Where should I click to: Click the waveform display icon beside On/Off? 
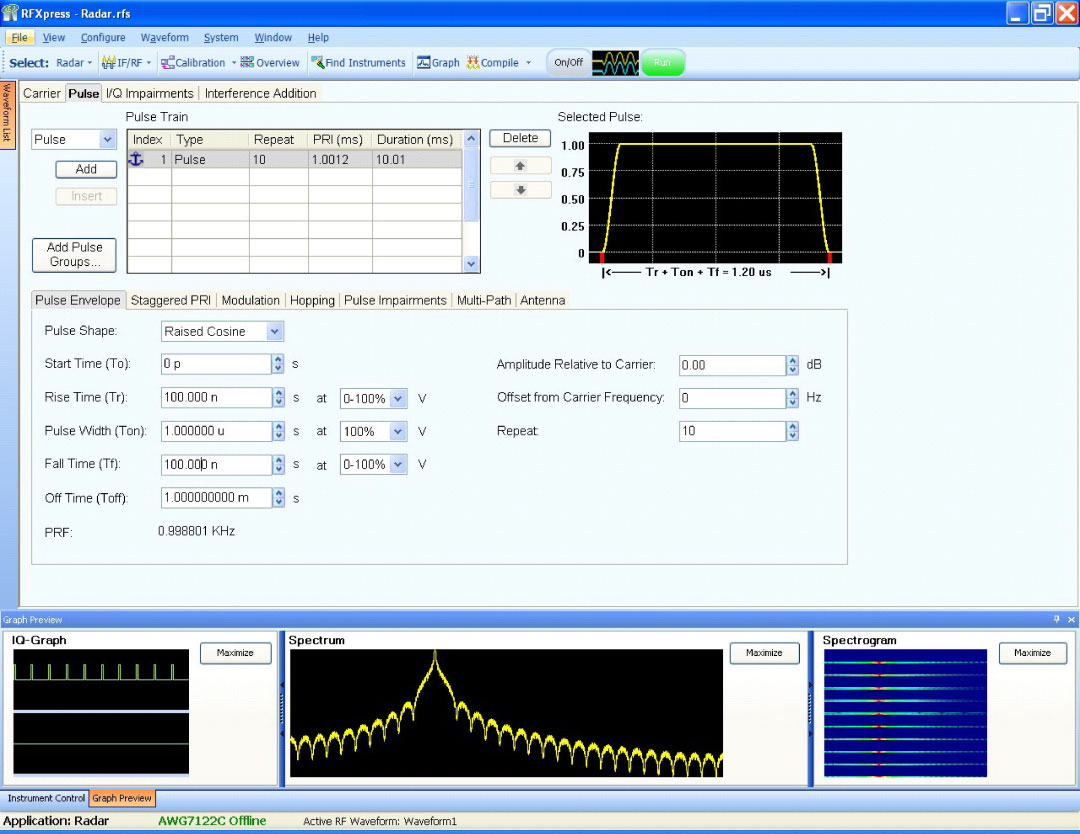tap(615, 63)
